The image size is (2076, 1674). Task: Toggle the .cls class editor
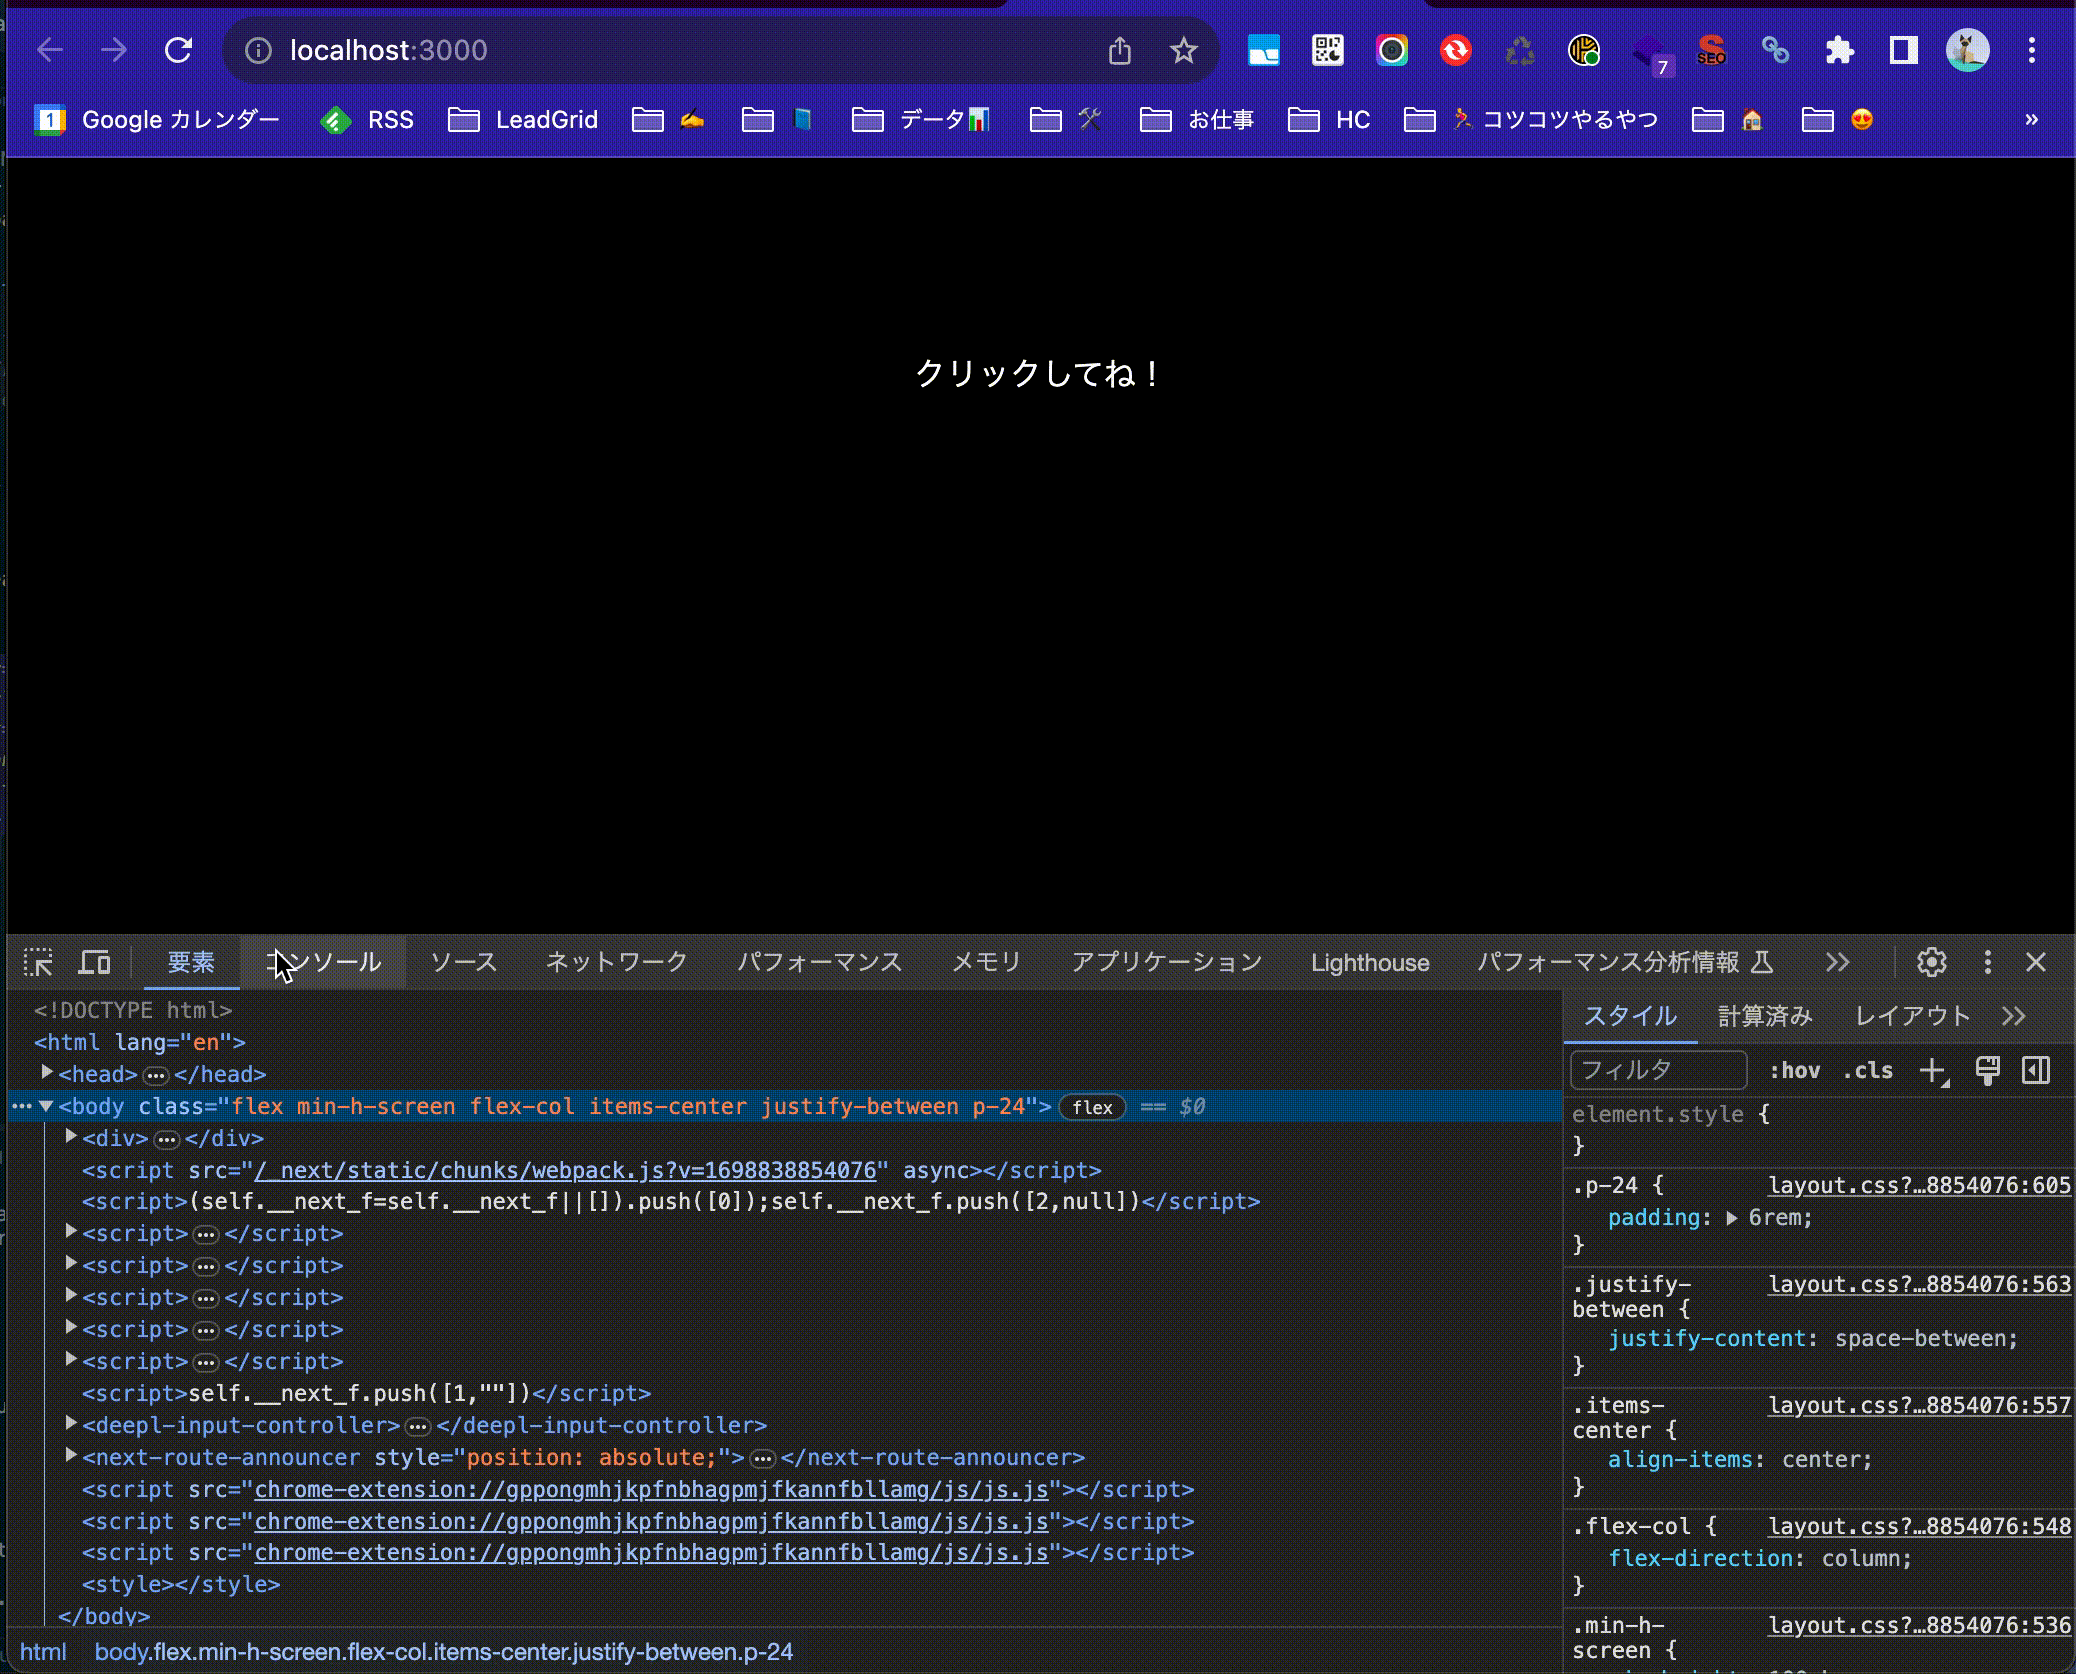click(1867, 1070)
